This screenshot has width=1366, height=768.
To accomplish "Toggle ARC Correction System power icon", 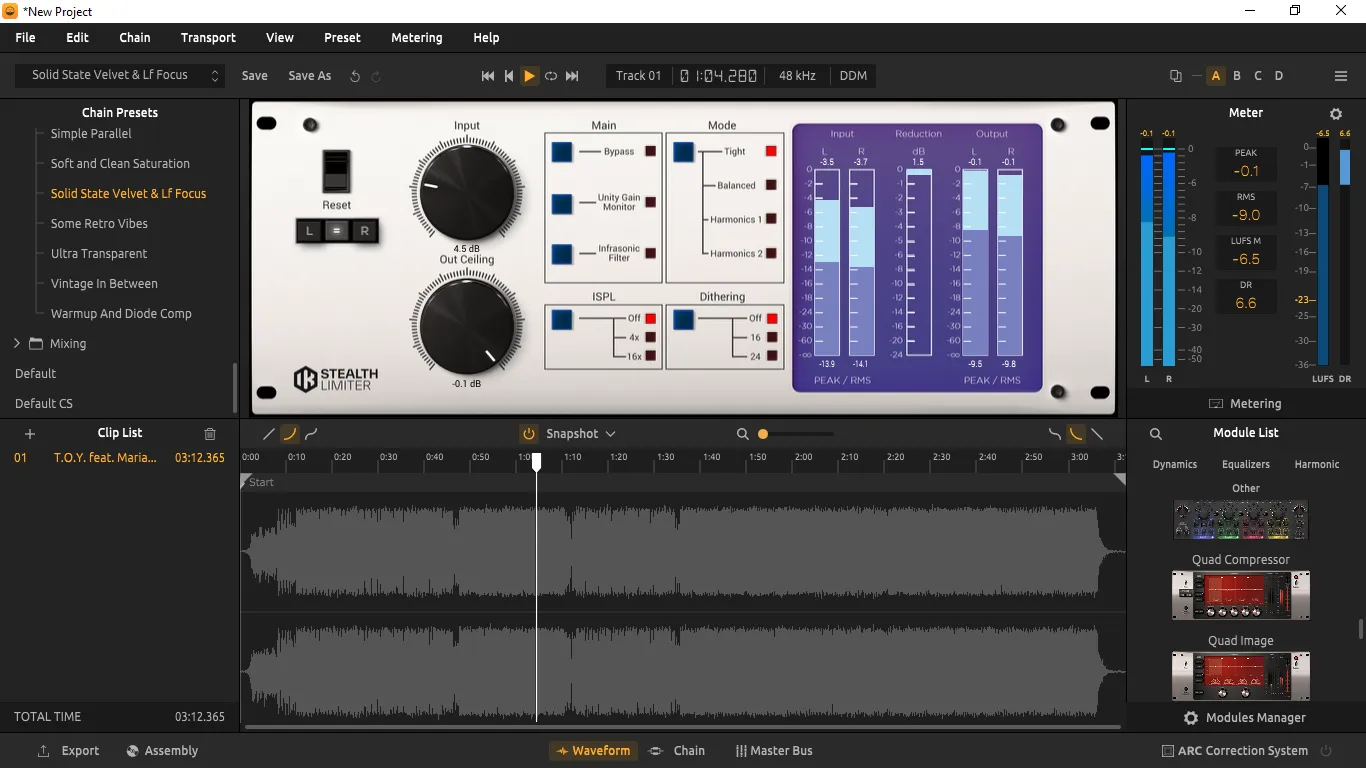I will coord(1327,751).
